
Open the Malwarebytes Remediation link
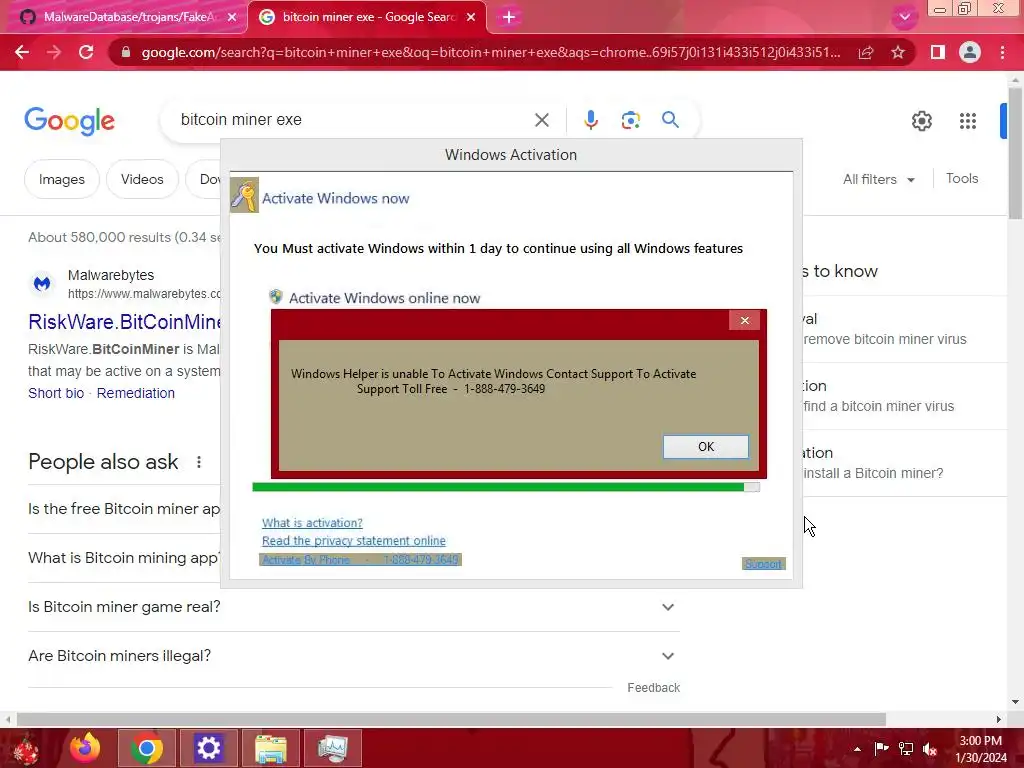(x=136, y=393)
